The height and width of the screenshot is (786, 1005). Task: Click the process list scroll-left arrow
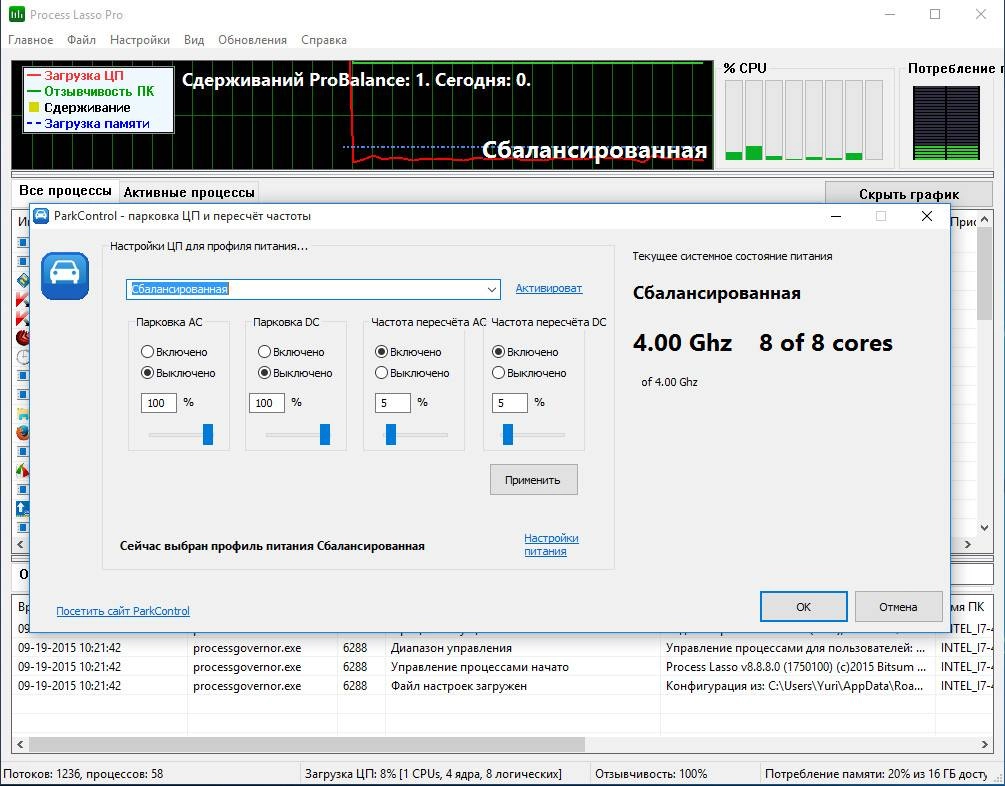(20, 544)
